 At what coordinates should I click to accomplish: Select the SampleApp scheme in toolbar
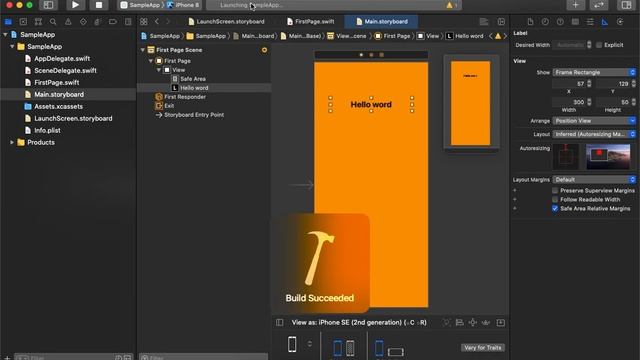pos(140,5)
